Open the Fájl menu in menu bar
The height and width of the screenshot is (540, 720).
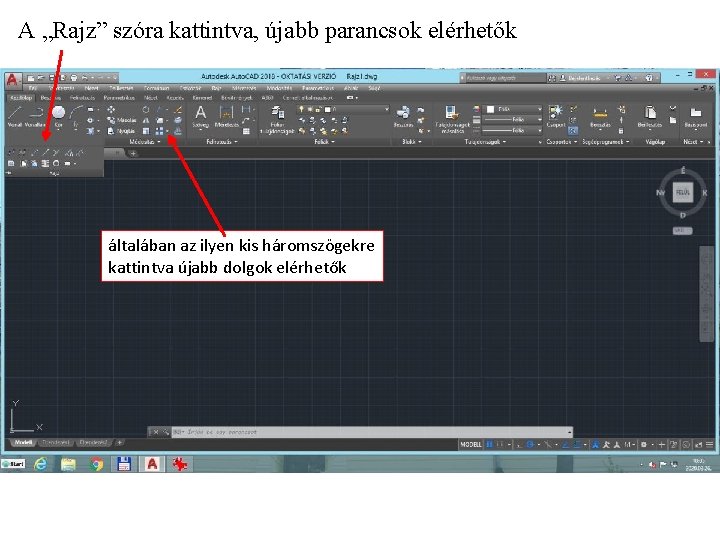(33, 88)
